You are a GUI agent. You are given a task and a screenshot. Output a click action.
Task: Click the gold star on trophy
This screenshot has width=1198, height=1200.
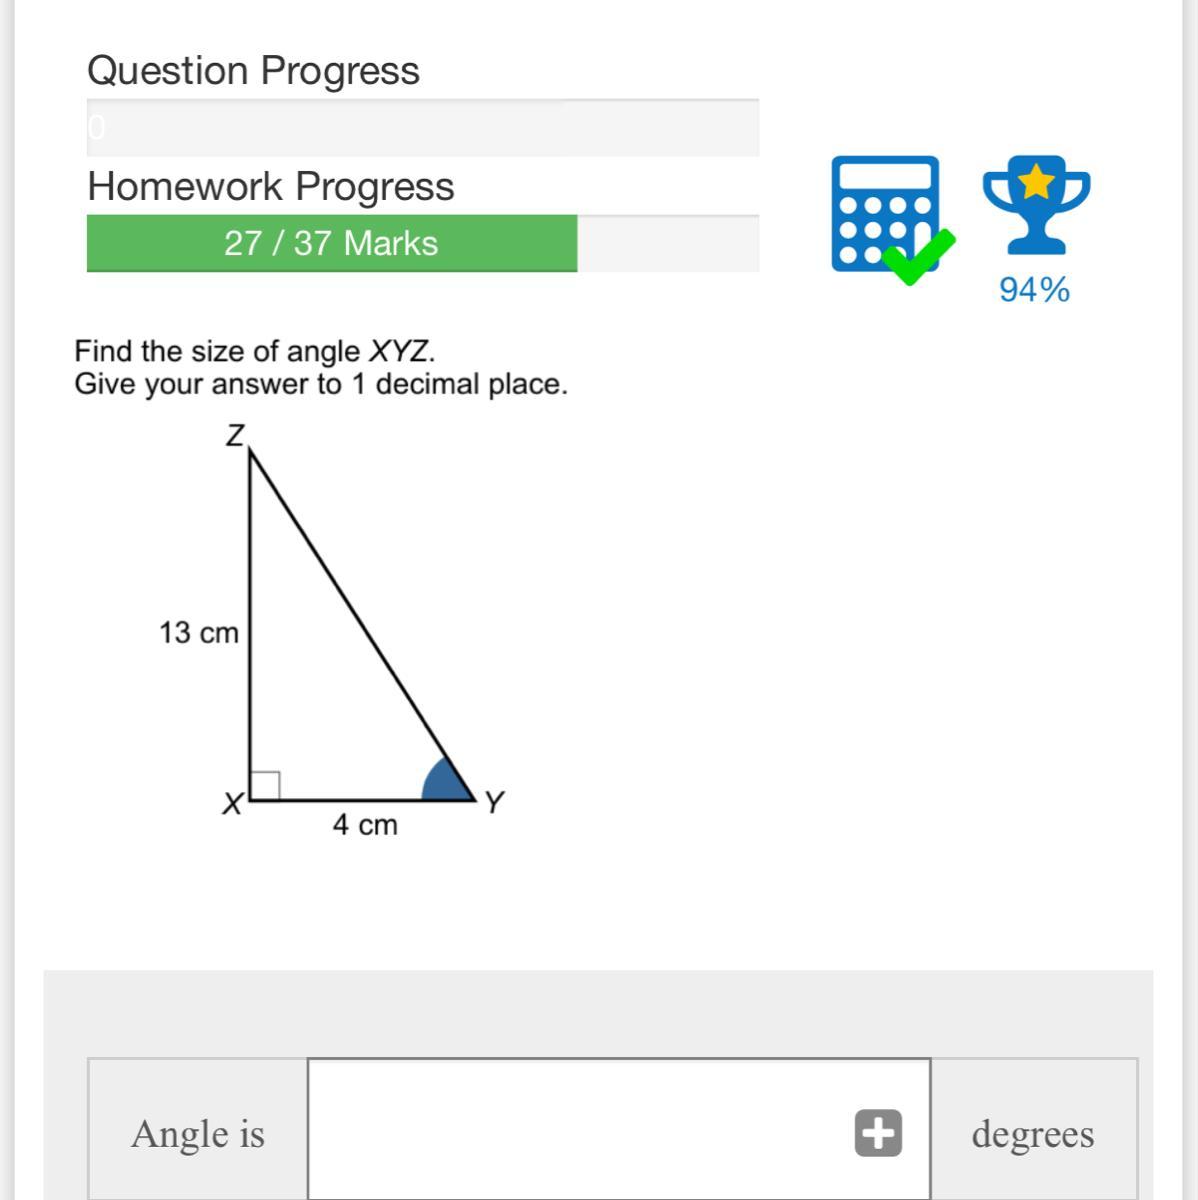click(1037, 182)
